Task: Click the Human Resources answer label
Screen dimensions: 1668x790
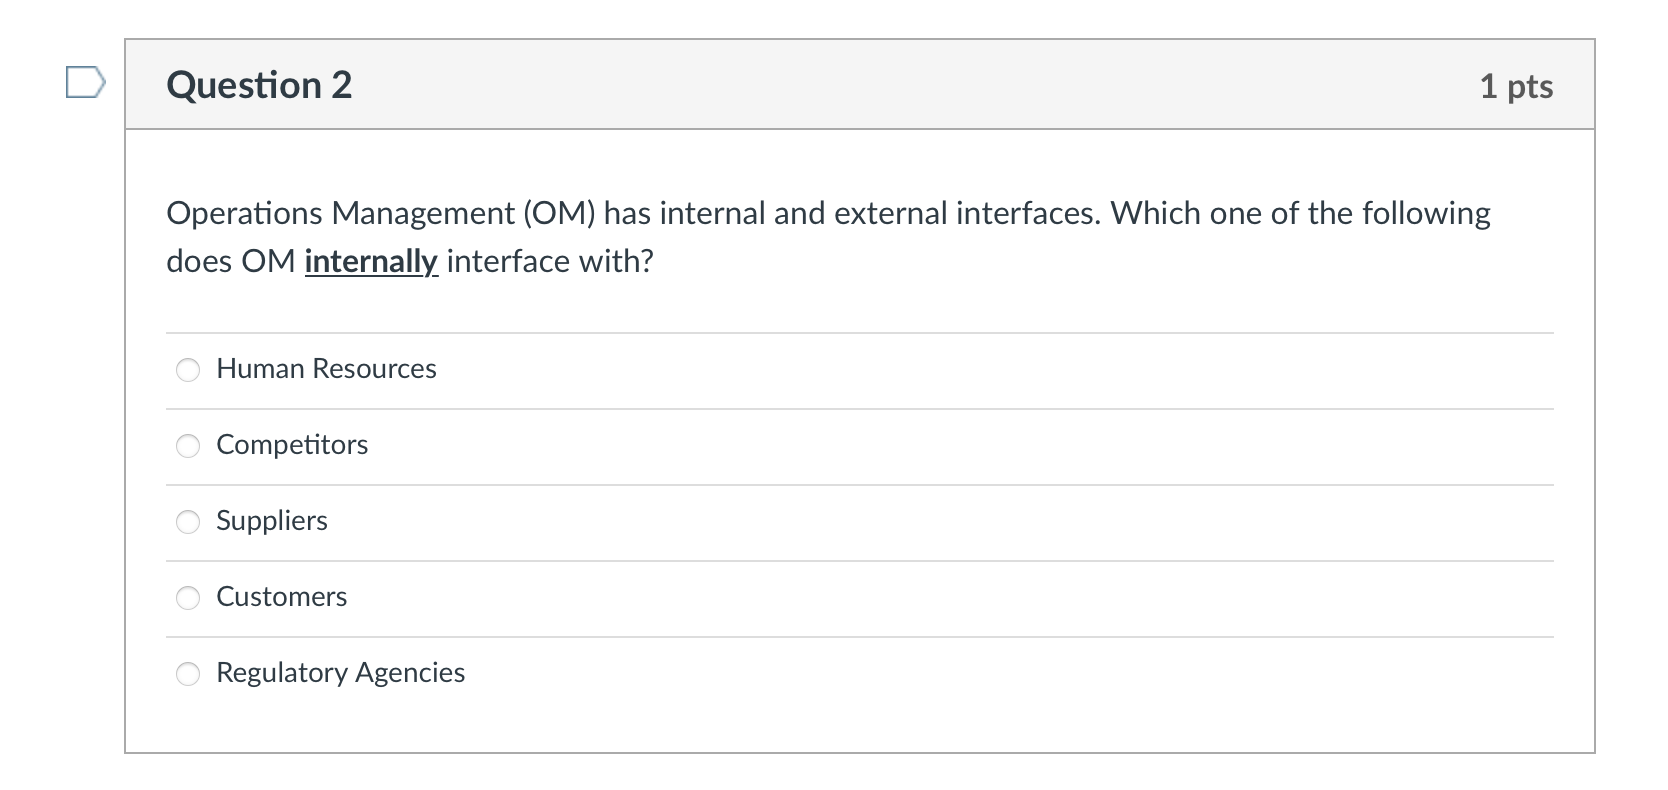Action: [x=326, y=369]
